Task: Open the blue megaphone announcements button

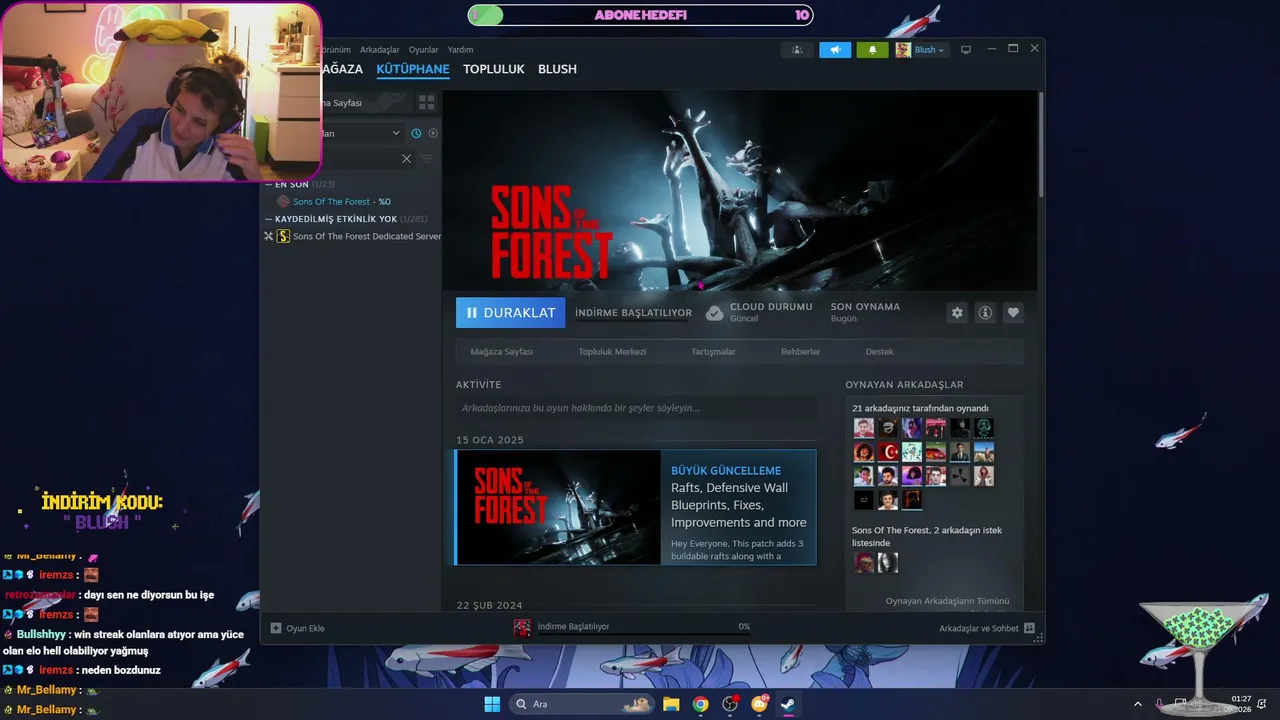Action: [x=835, y=50]
